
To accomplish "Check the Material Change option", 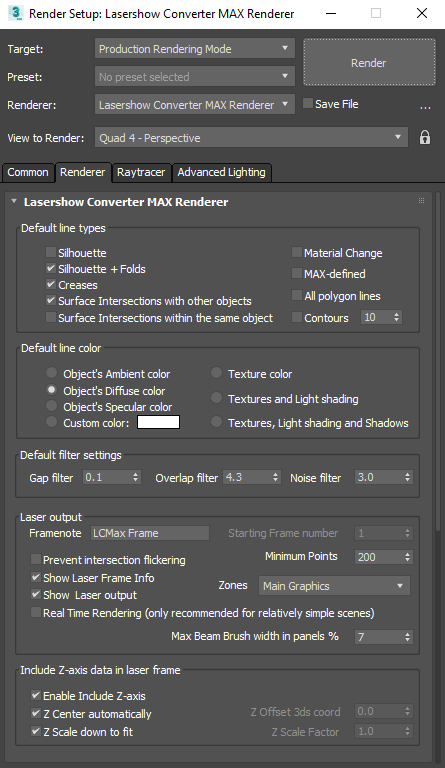I will click(x=296, y=252).
